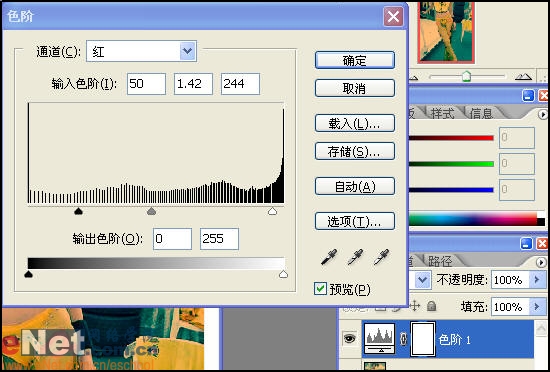The width and height of the screenshot is (550, 372).
Task: Click the output levels field showing 0
Action: pyautogui.click(x=172, y=239)
